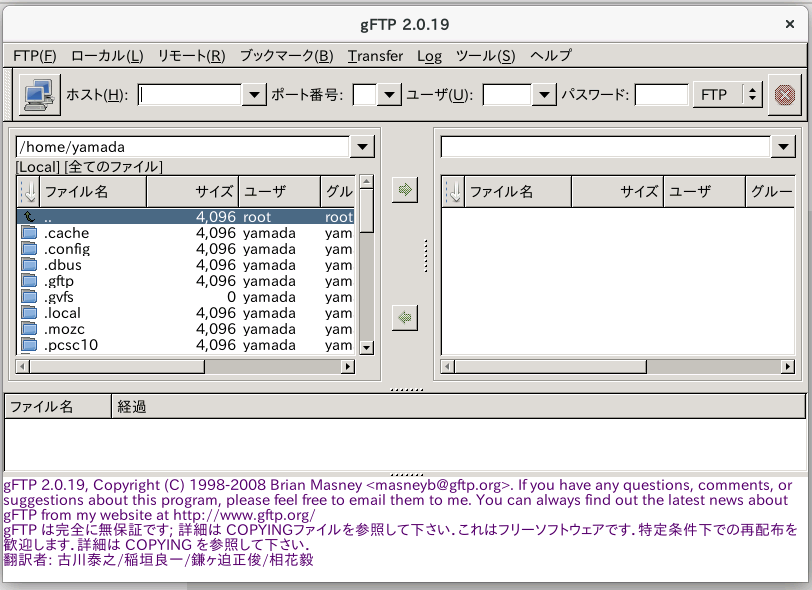Screen dimensions: 812x590
Task: Select the .dbus folder icon
Action: (x=29, y=265)
